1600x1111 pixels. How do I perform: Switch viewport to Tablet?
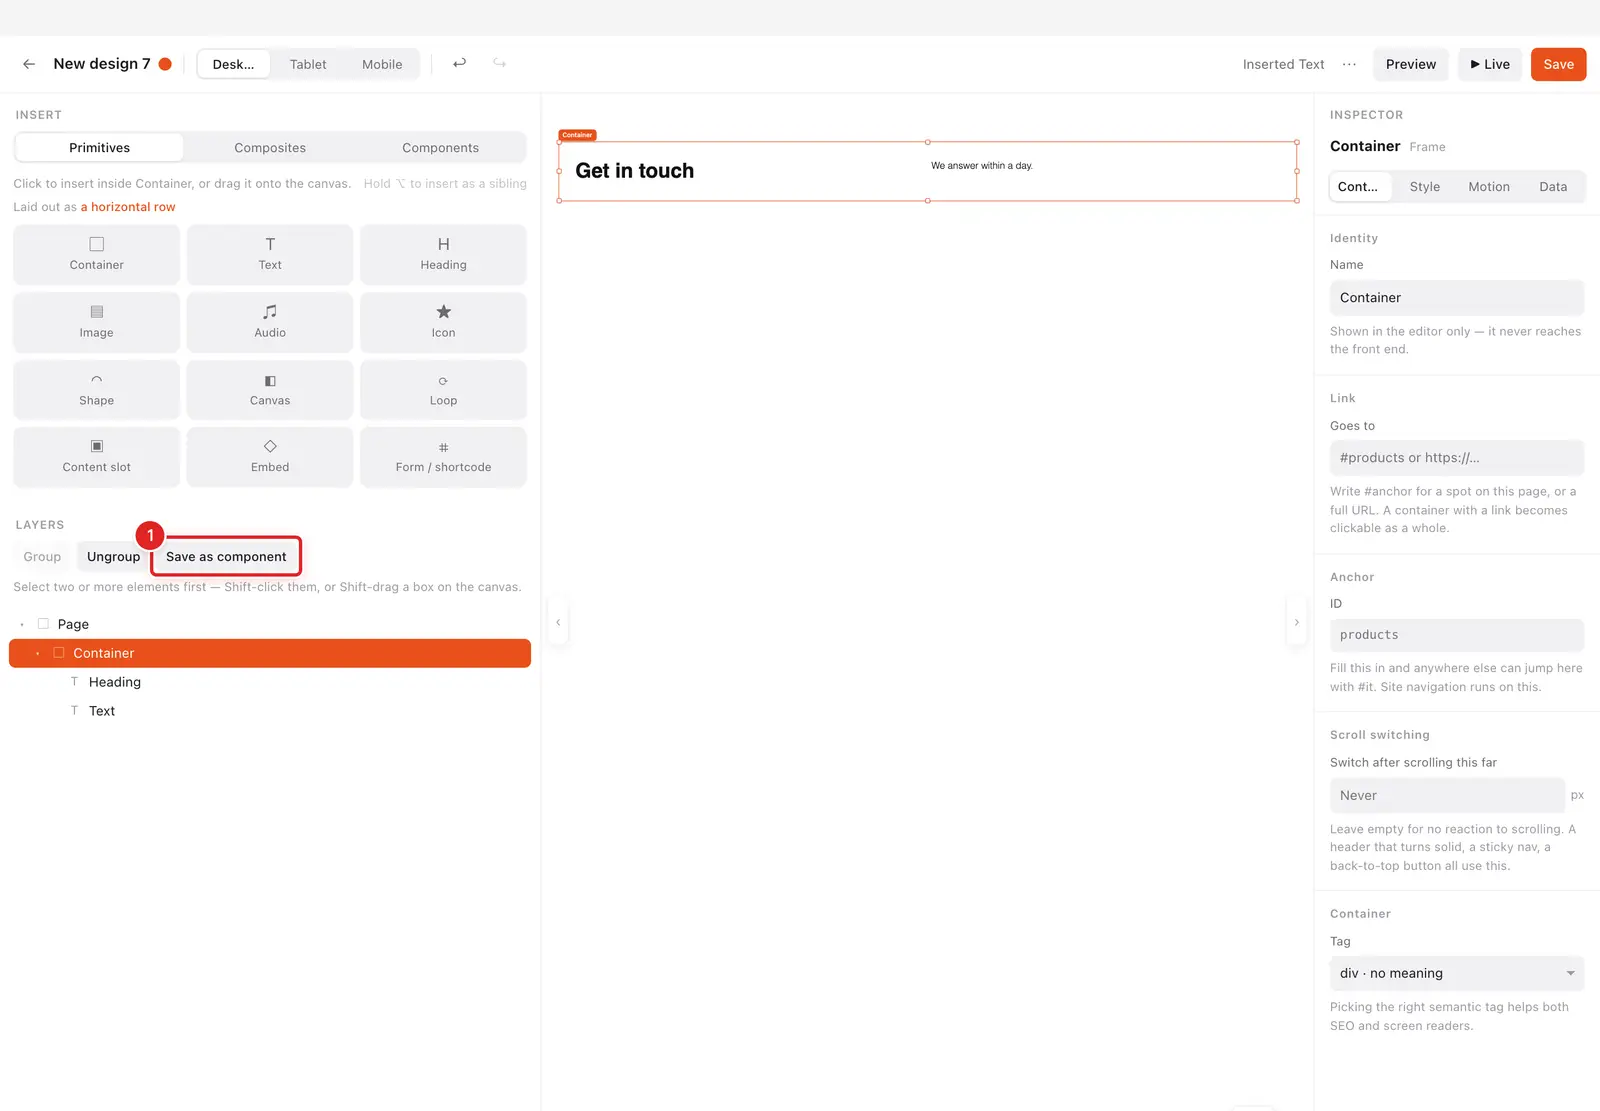308,64
